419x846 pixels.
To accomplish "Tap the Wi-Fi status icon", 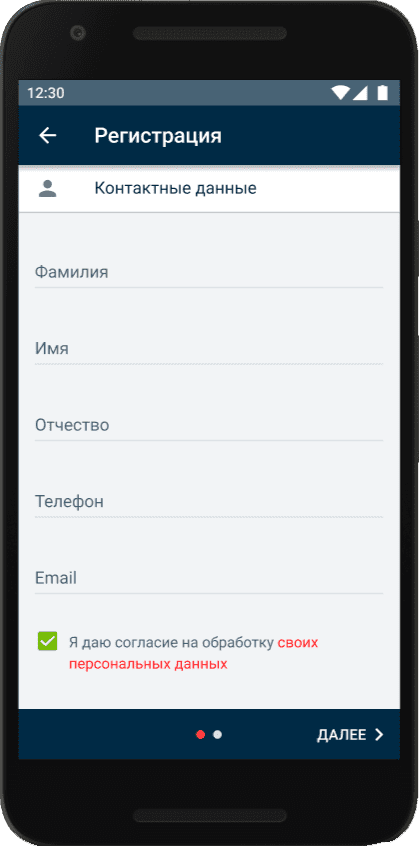I will (340, 93).
